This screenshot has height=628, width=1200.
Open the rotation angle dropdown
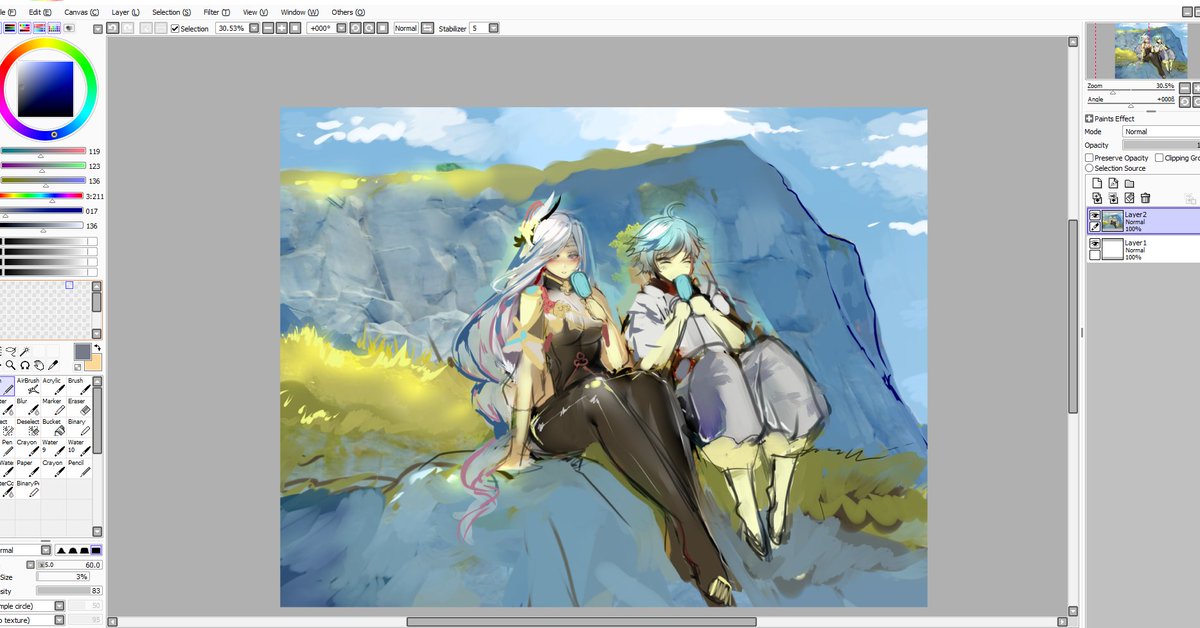pyautogui.click(x=342, y=28)
